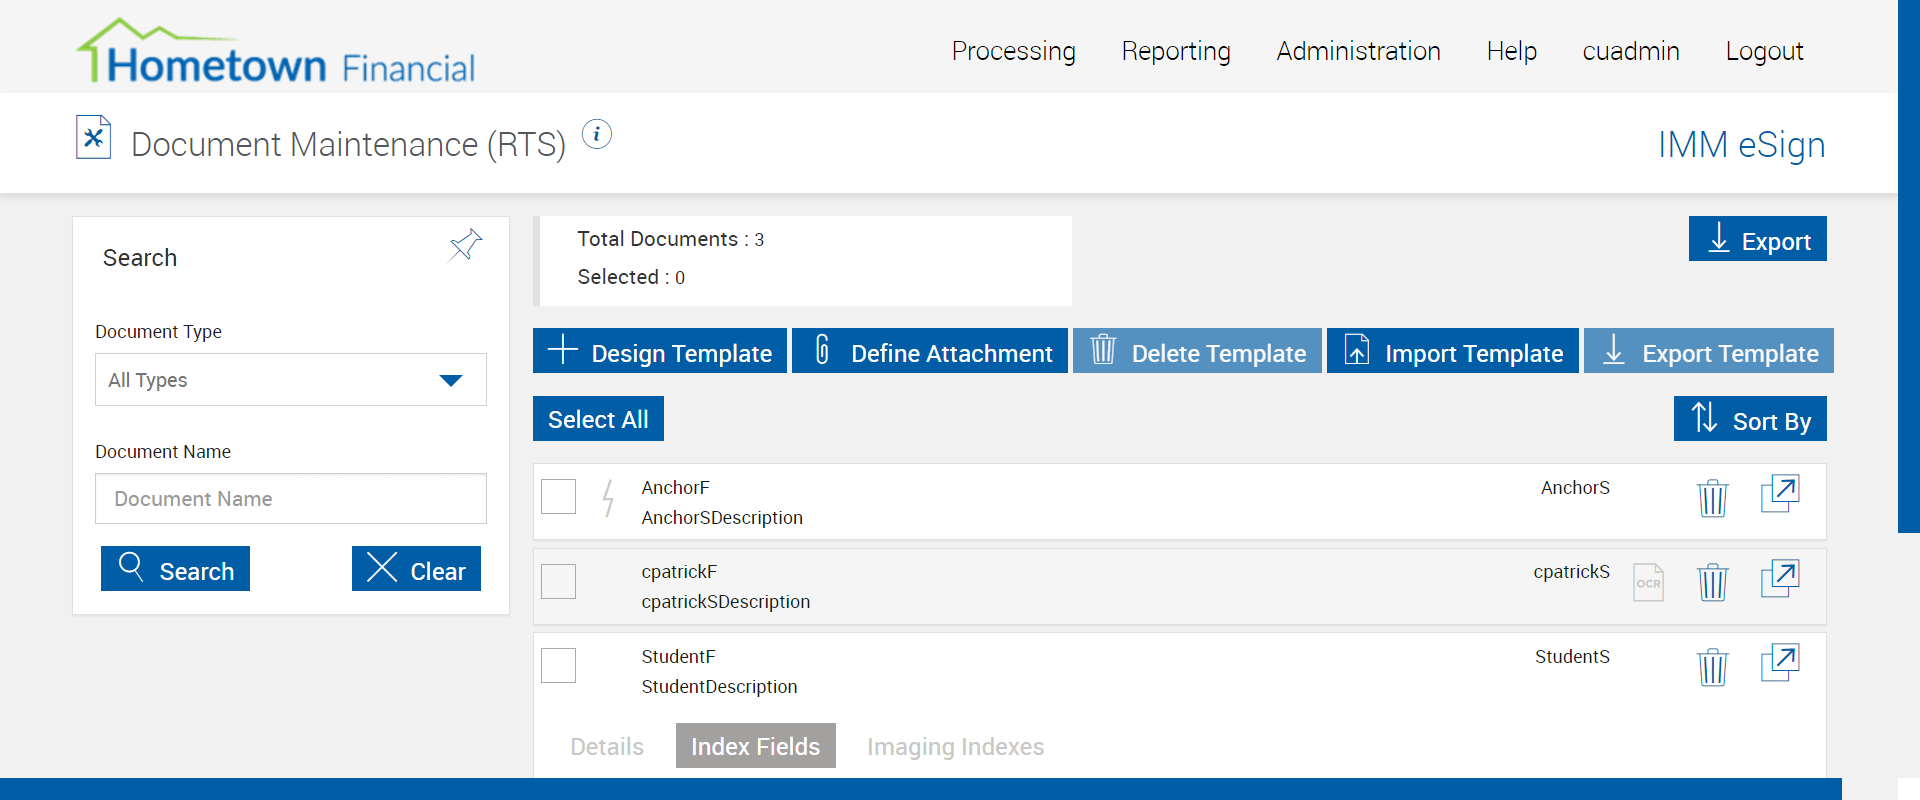
Task: Open the Processing menu
Action: 1013,51
